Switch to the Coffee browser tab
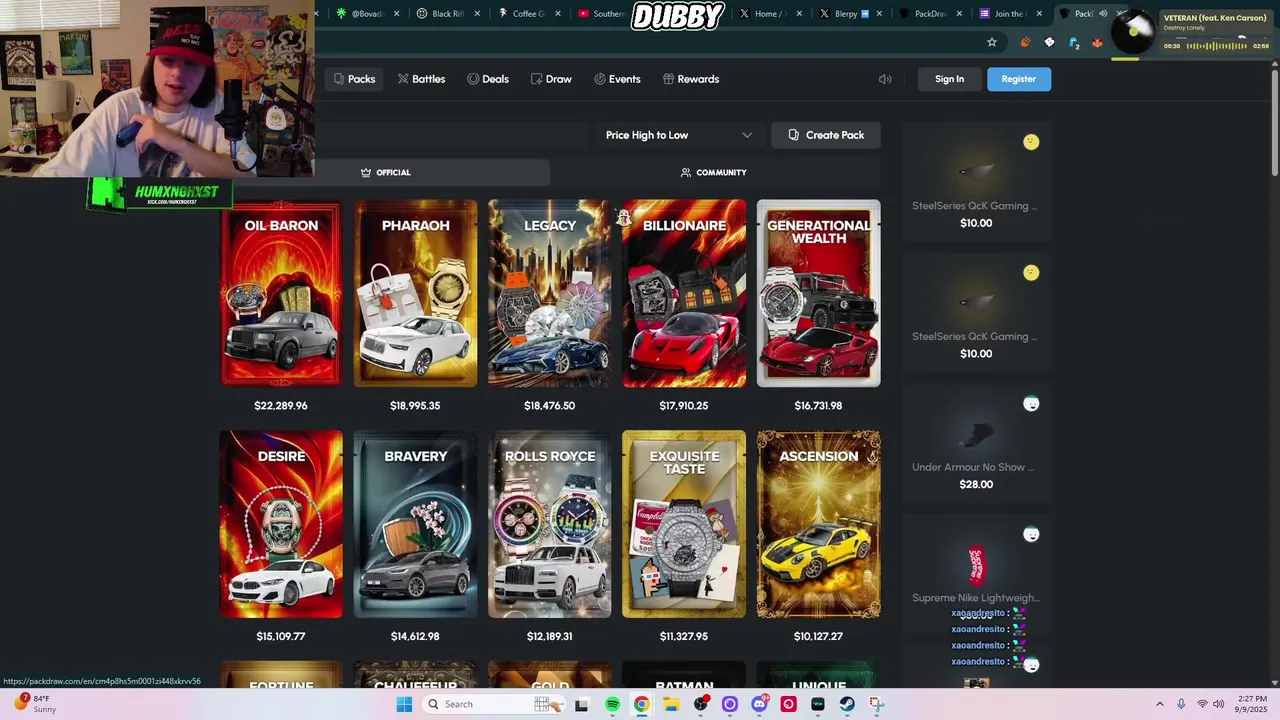The image size is (1280, 720). click(528, 14)
